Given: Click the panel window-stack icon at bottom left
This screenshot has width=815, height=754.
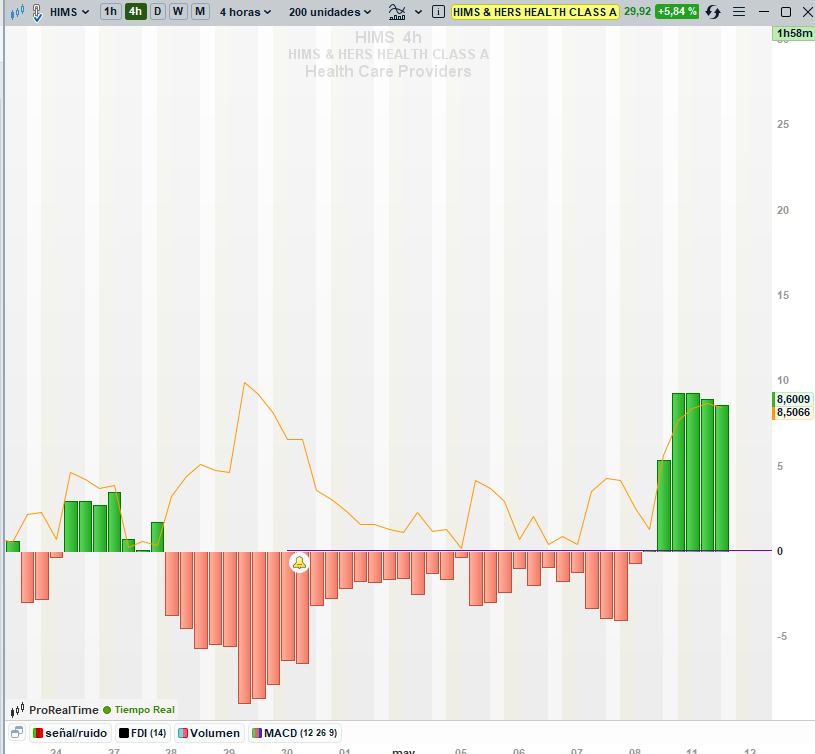Looking at the screenshot, I should coord(17,733).
